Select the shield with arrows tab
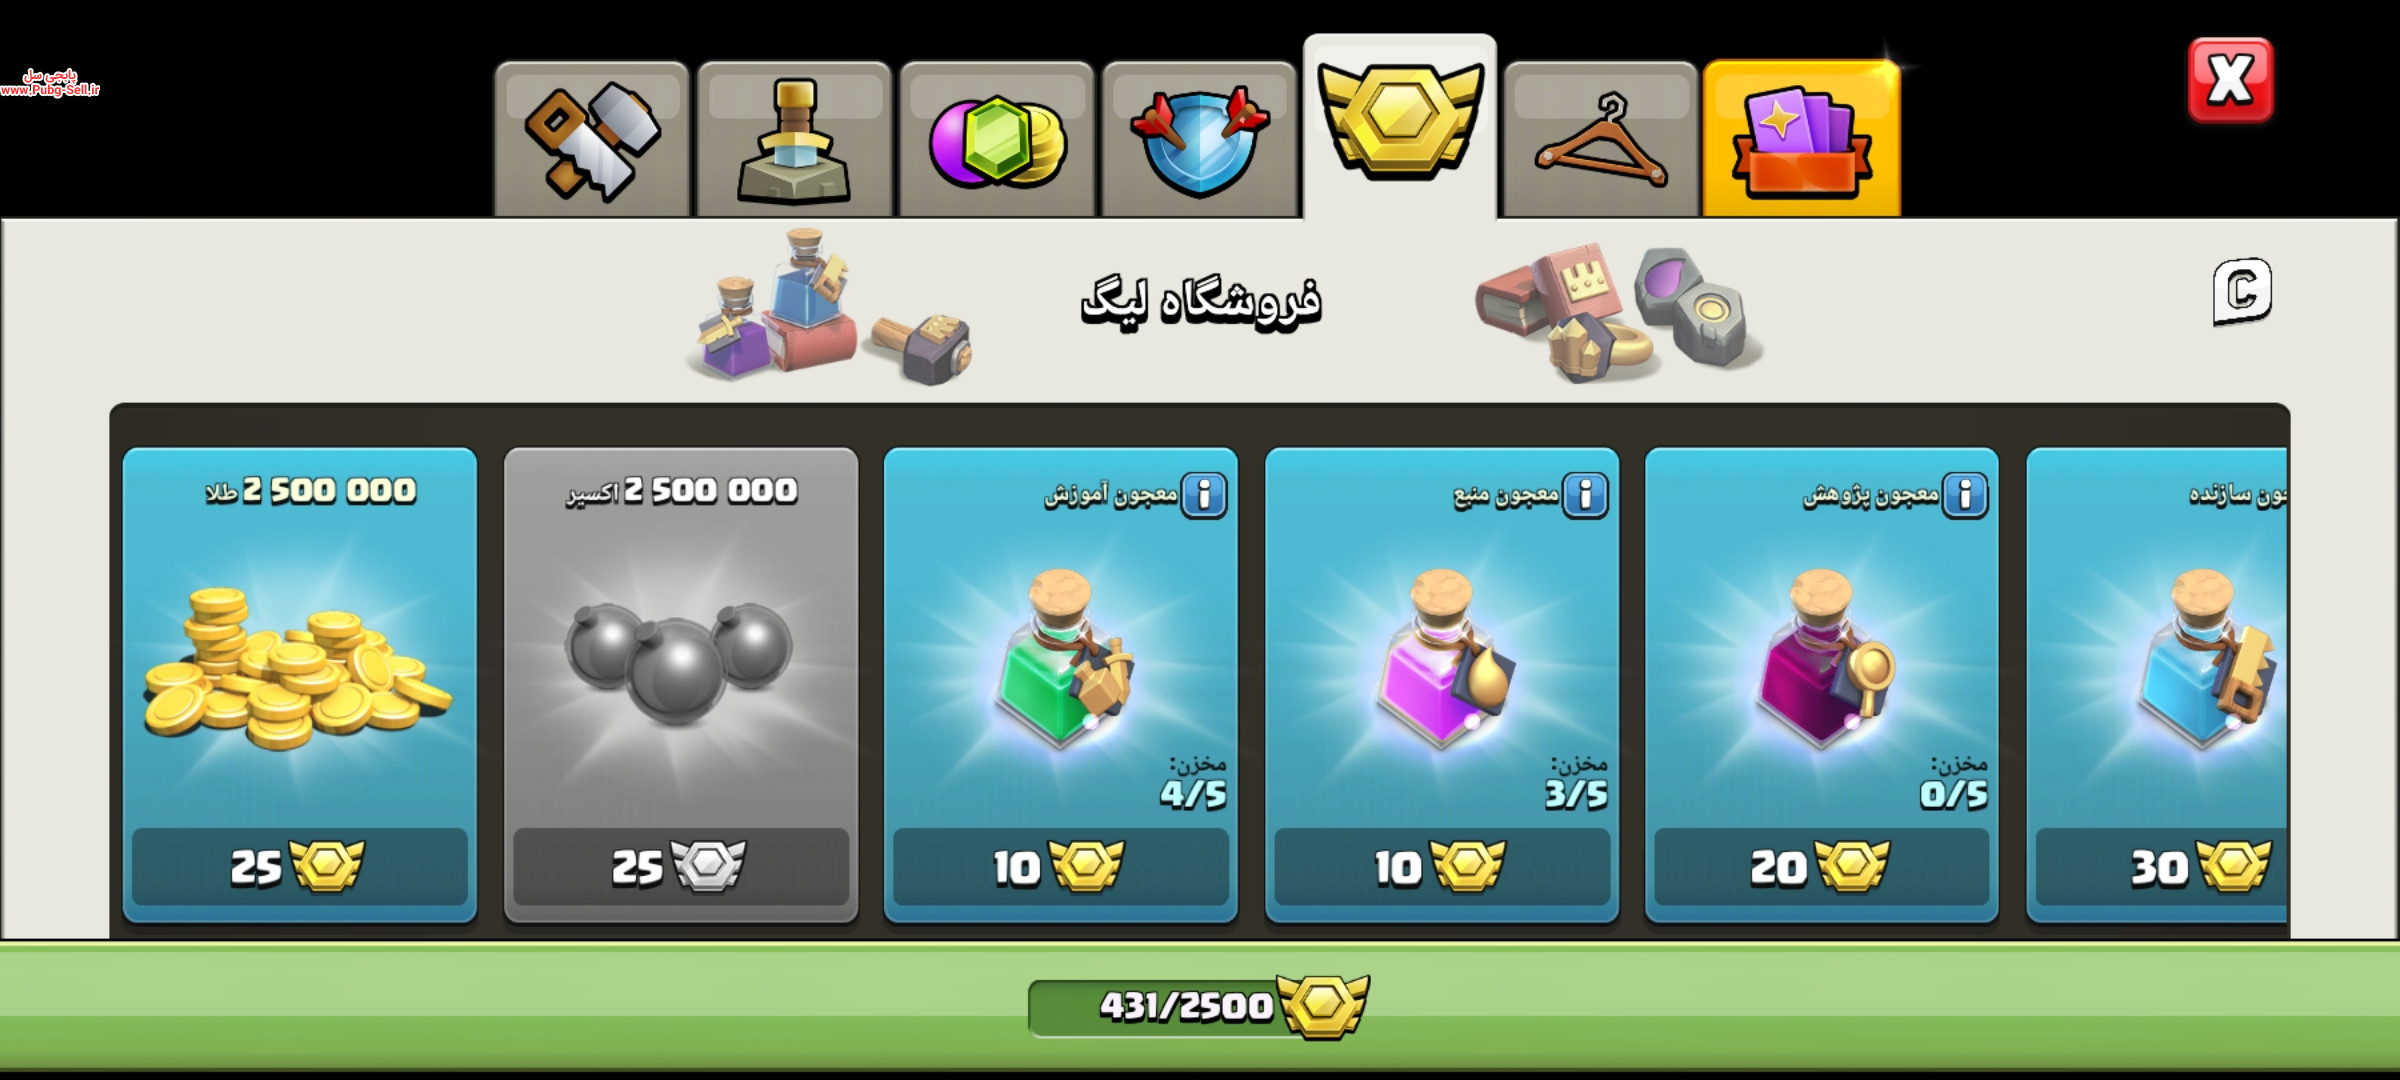 (1199, 140)
